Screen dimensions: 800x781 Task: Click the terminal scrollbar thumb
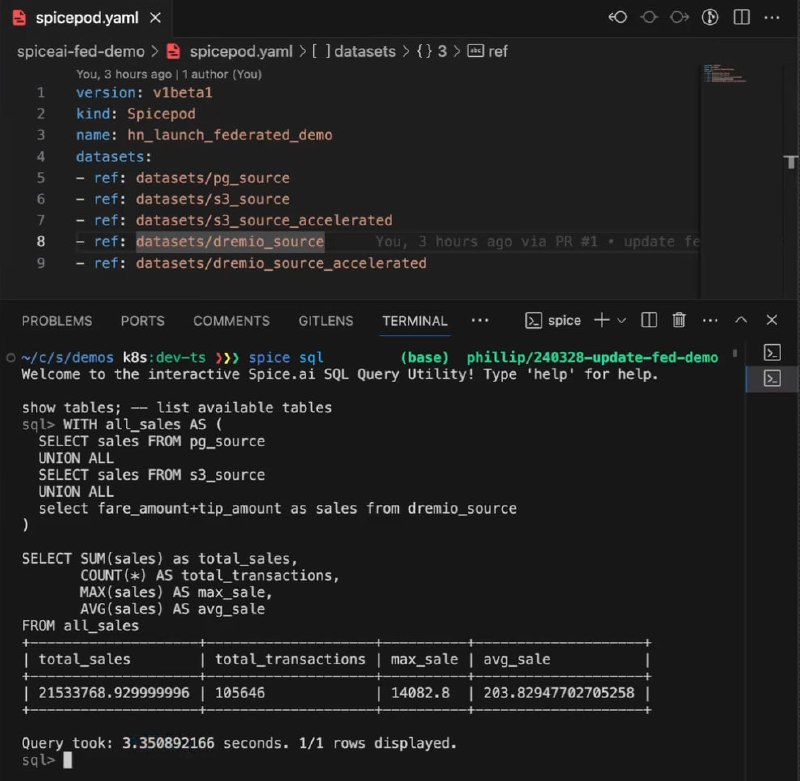click(x=735, y=352)
